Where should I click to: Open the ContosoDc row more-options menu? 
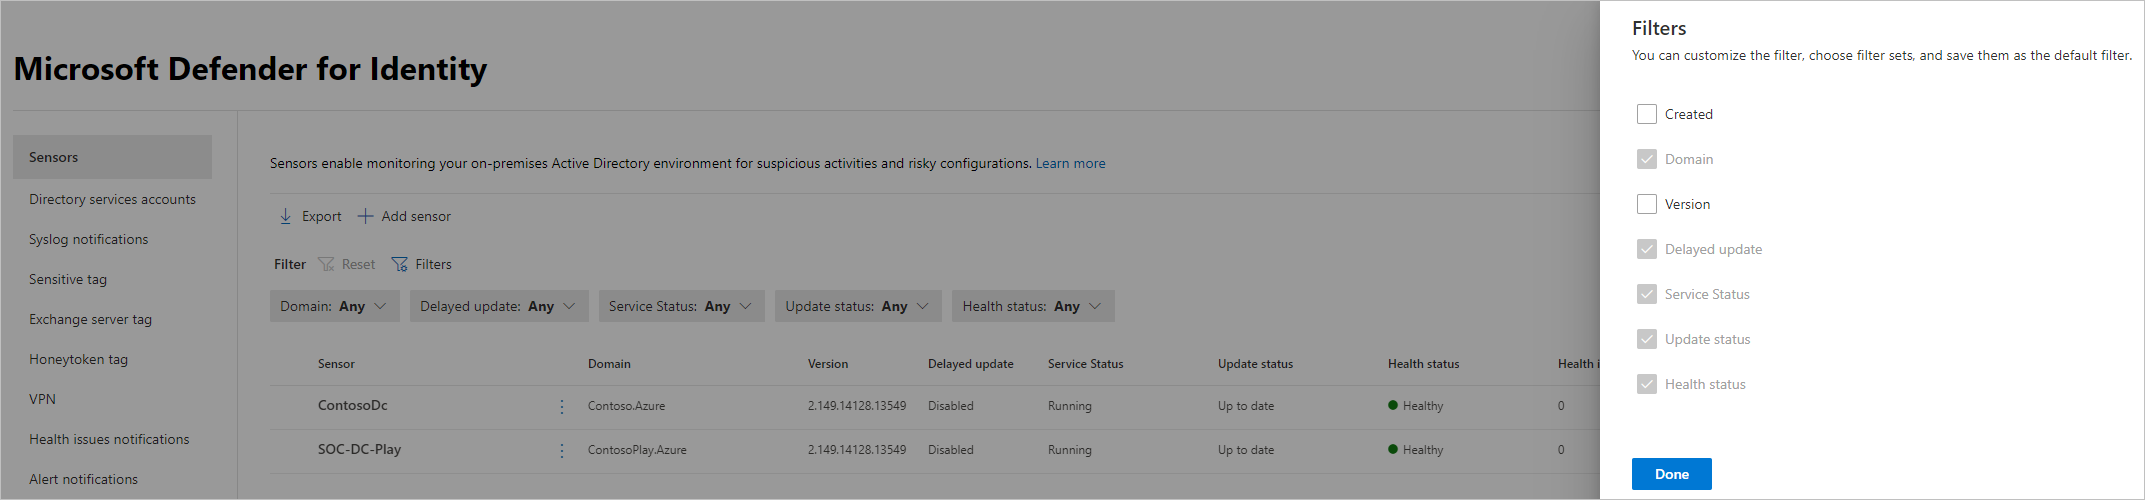coord(562,407)
